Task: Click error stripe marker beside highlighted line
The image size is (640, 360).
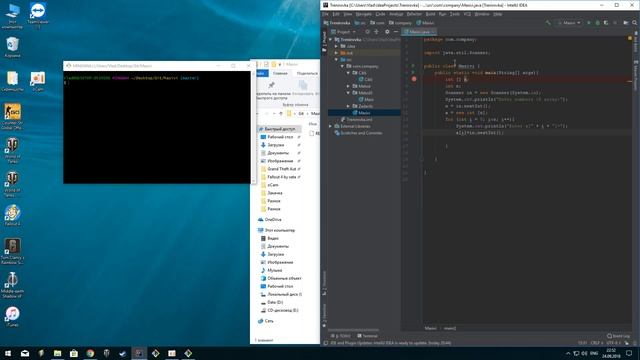Action: point(629,81)
